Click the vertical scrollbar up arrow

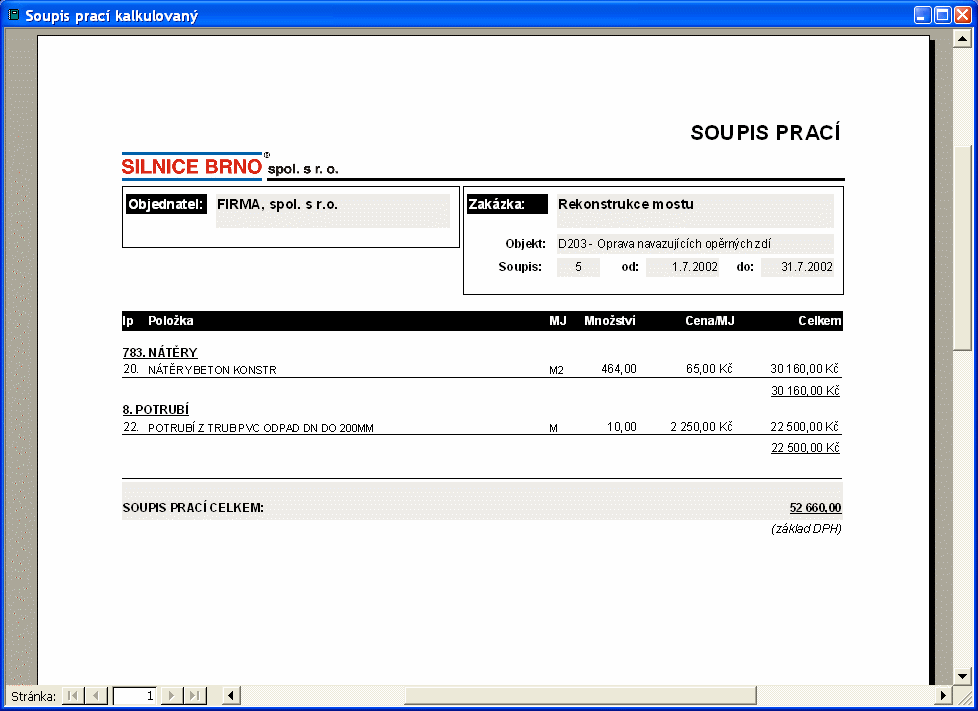[962, 37]
